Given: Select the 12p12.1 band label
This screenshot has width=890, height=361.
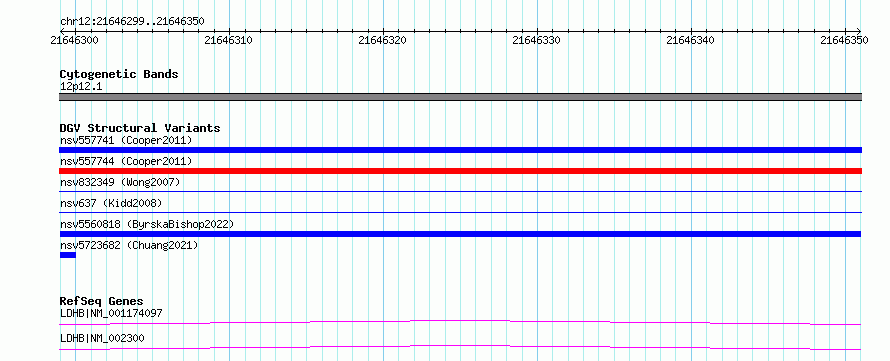Looking at the screenshot, I should pos(81,87).
